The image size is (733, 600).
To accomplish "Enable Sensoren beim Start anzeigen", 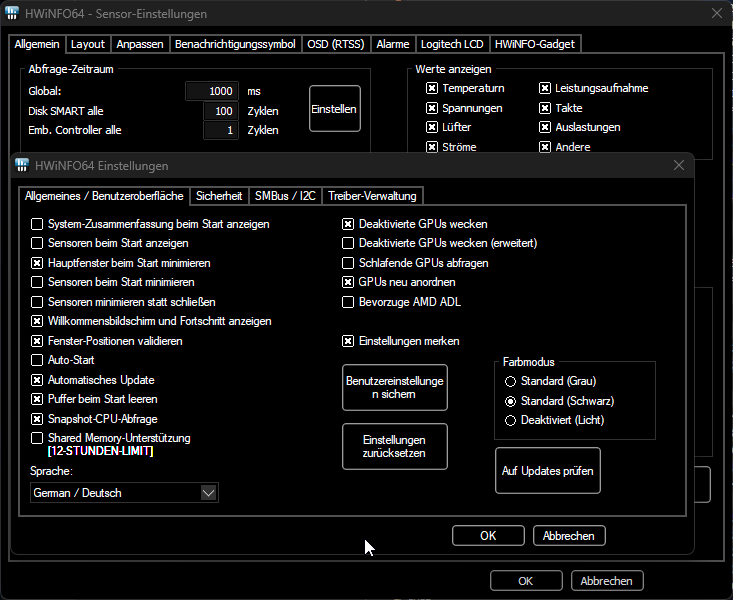I will 37,243.
